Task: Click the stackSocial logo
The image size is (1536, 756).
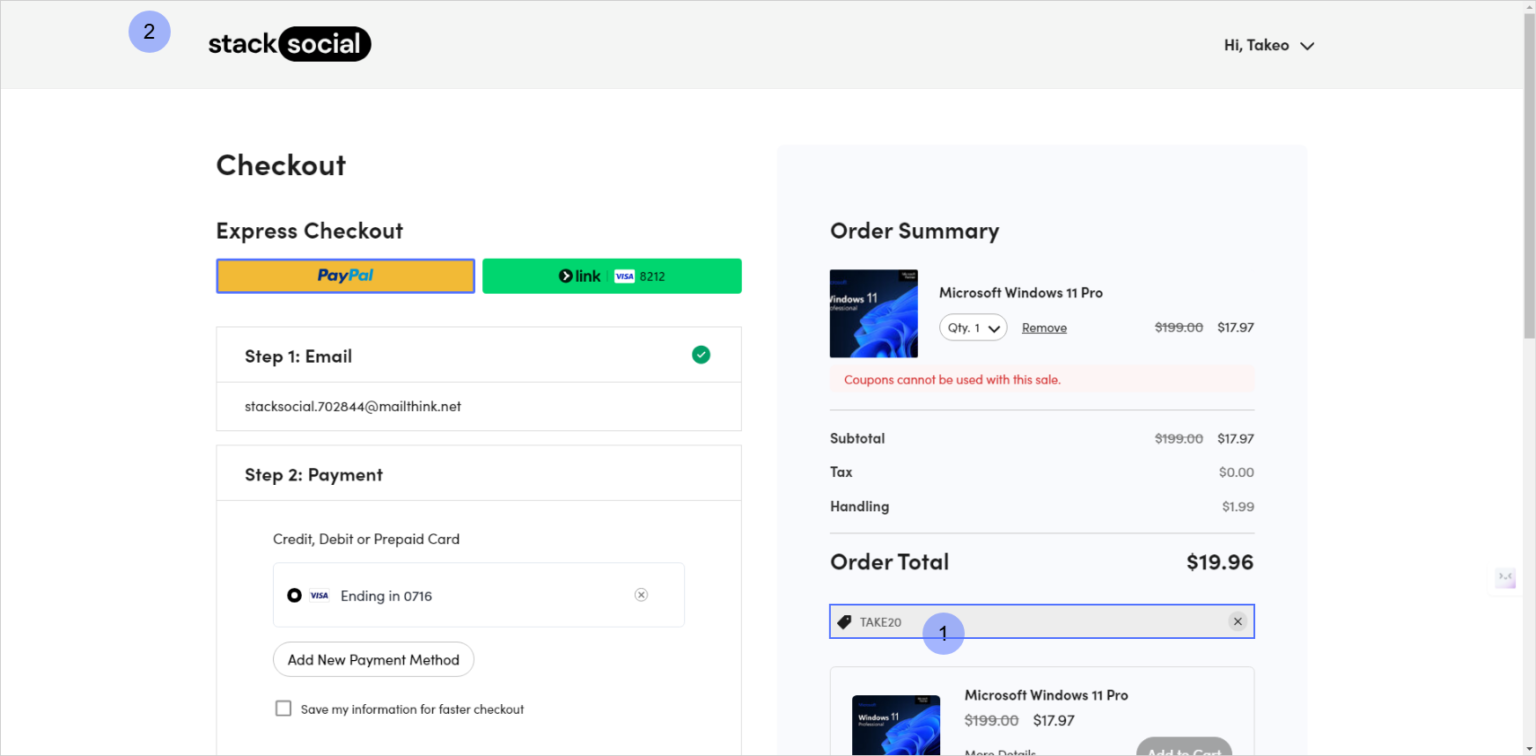Action: pyautogui.click(x=289, y=43)
